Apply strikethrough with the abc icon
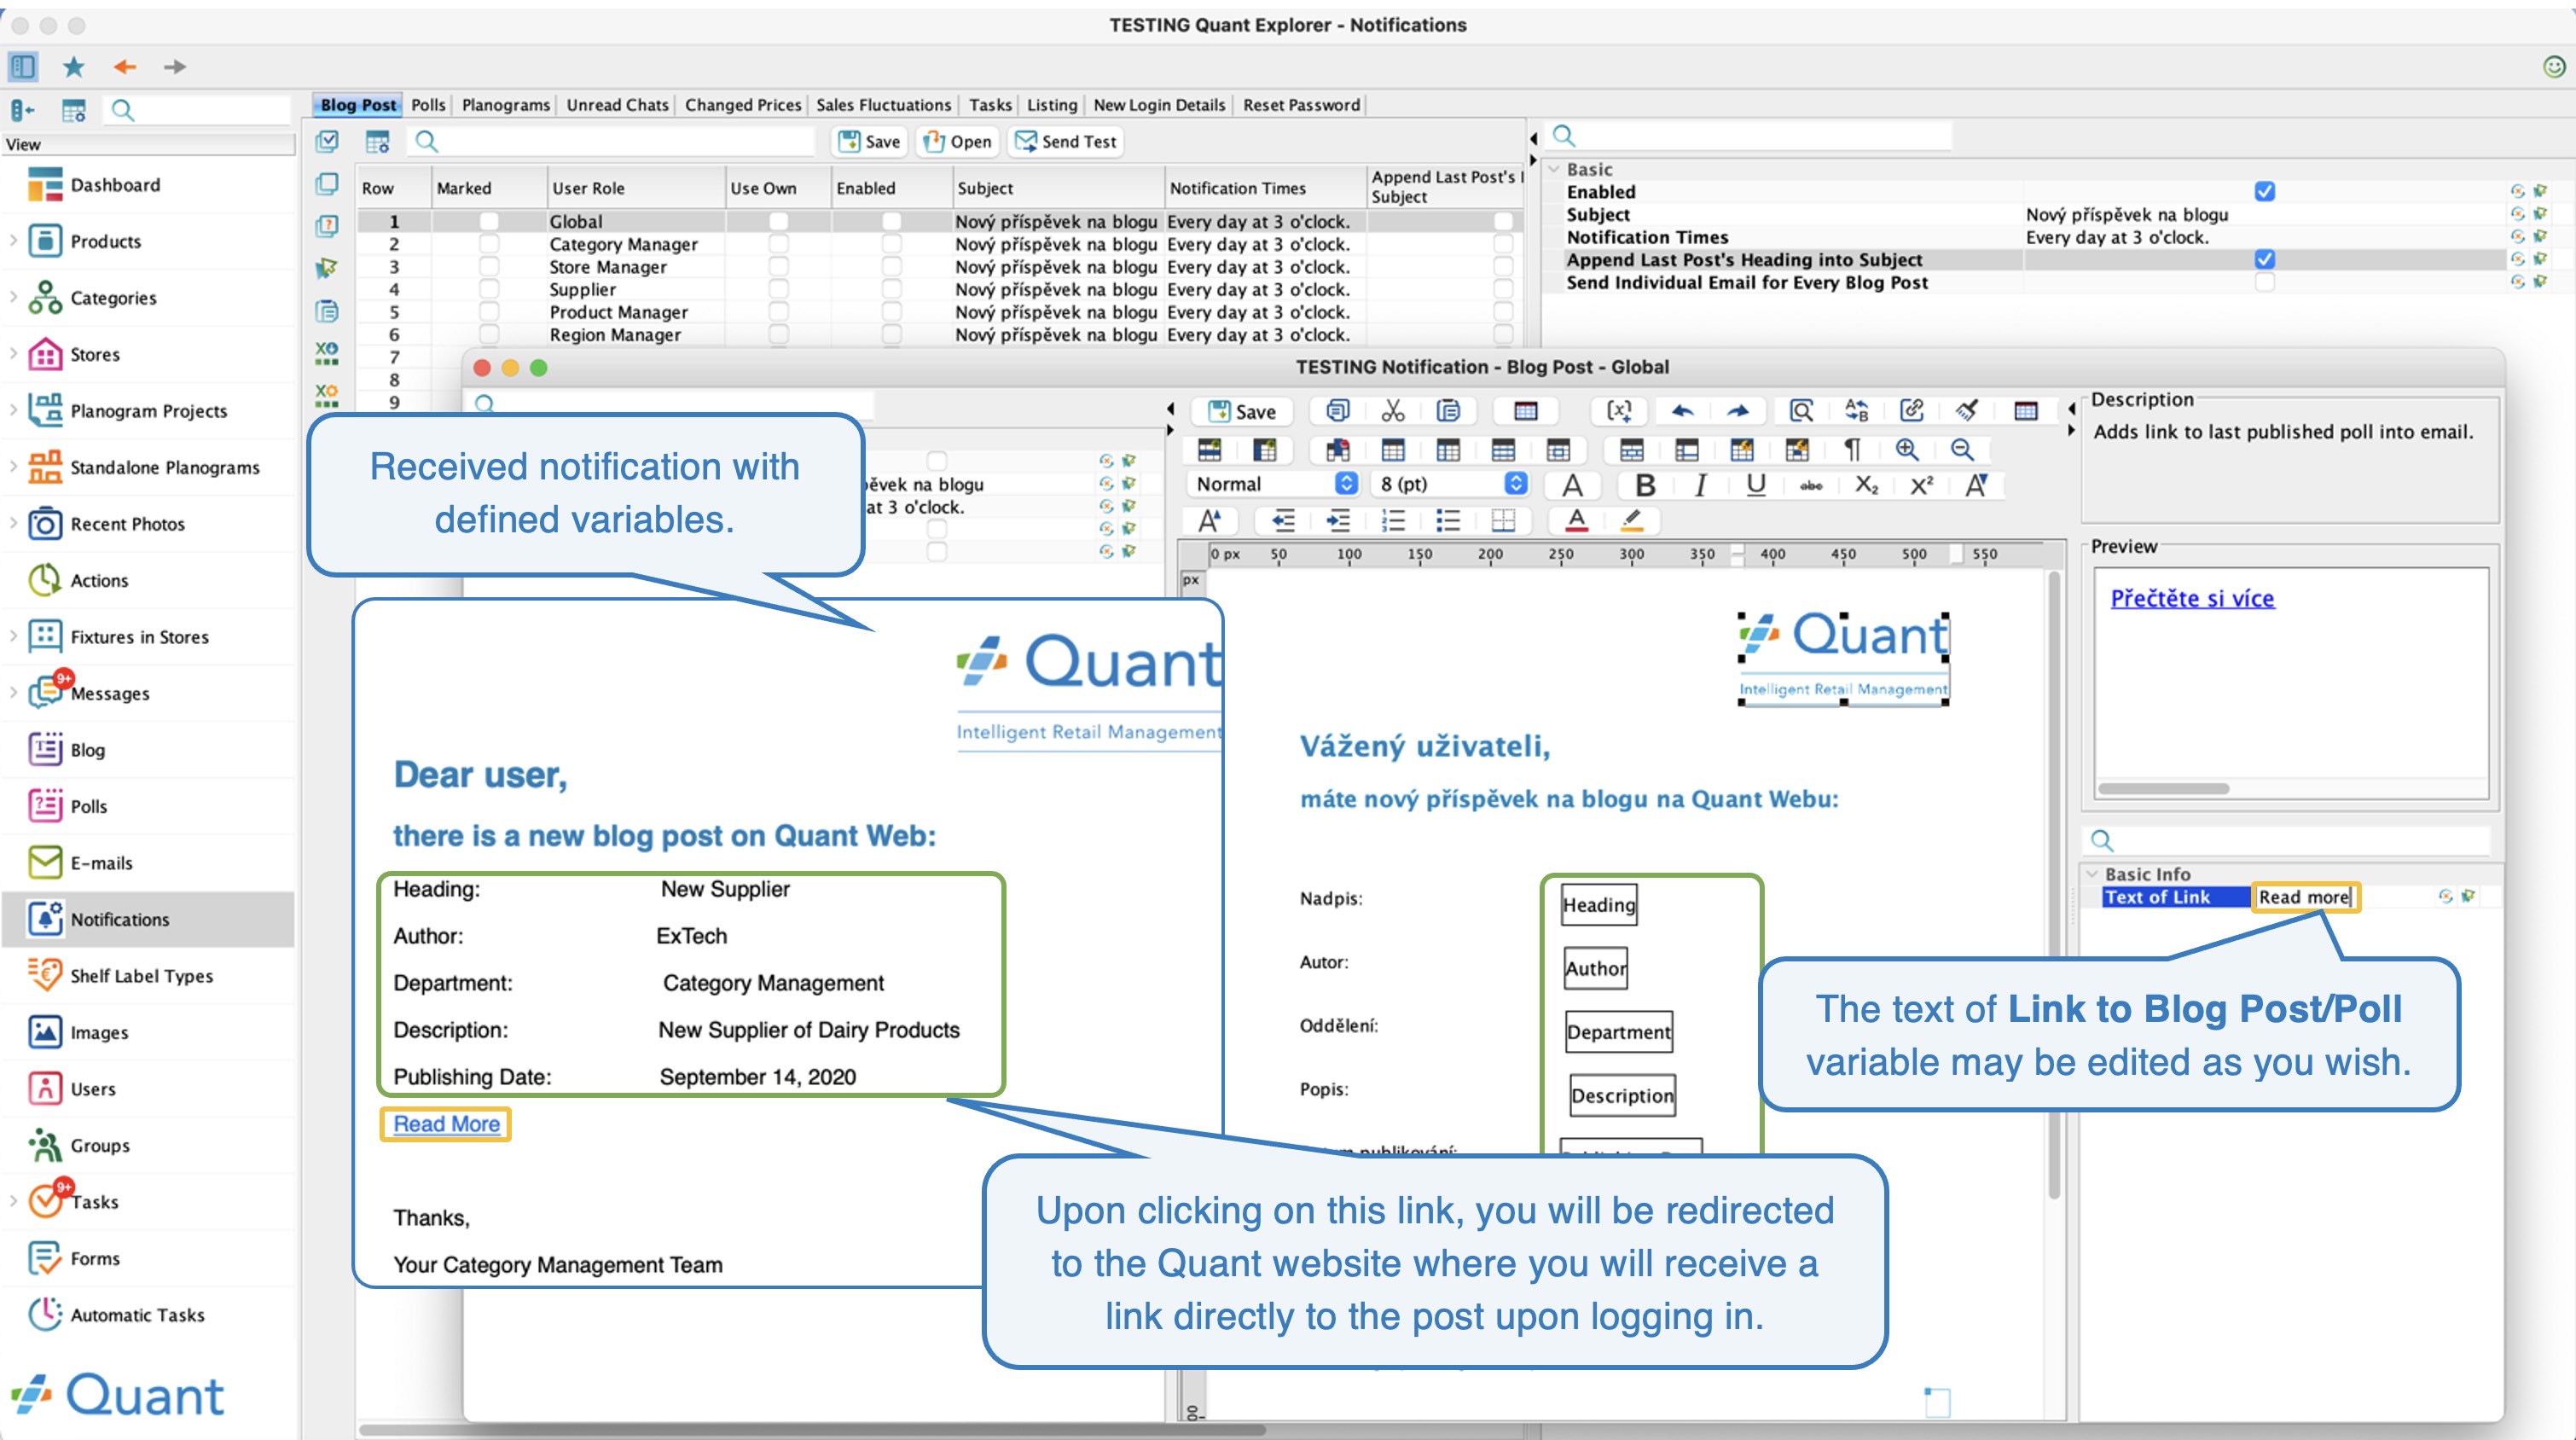Image resolution: width=2576 pixels, height=1440 pixels. (1811, 485)
